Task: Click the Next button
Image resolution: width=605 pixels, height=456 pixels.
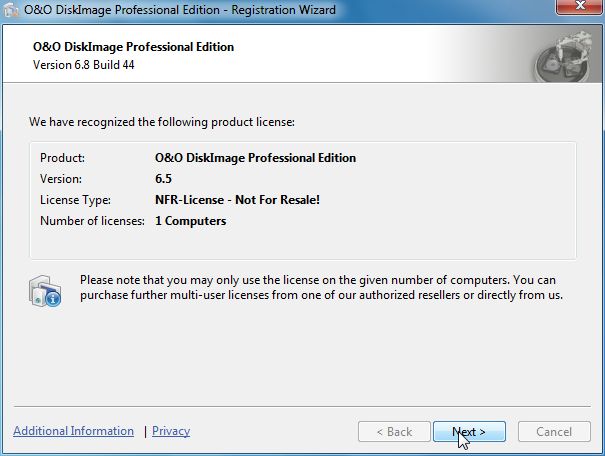Action: tap(469, 431)
